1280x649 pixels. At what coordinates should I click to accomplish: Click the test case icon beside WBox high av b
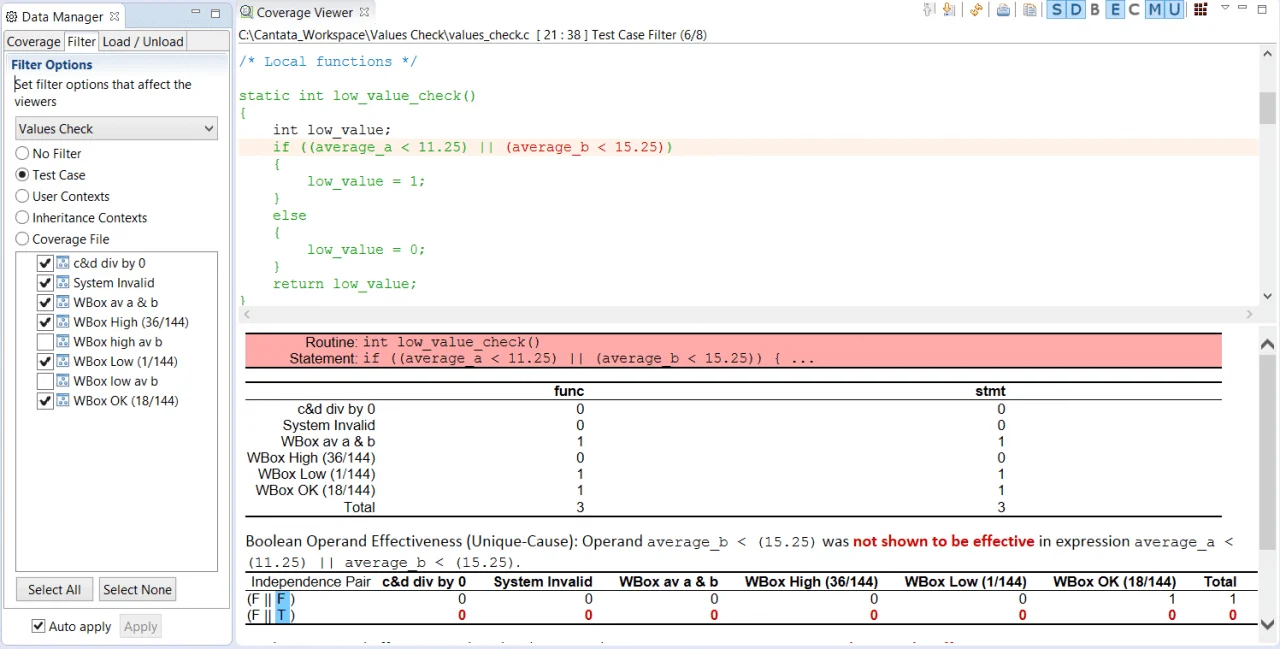(63, 341)
